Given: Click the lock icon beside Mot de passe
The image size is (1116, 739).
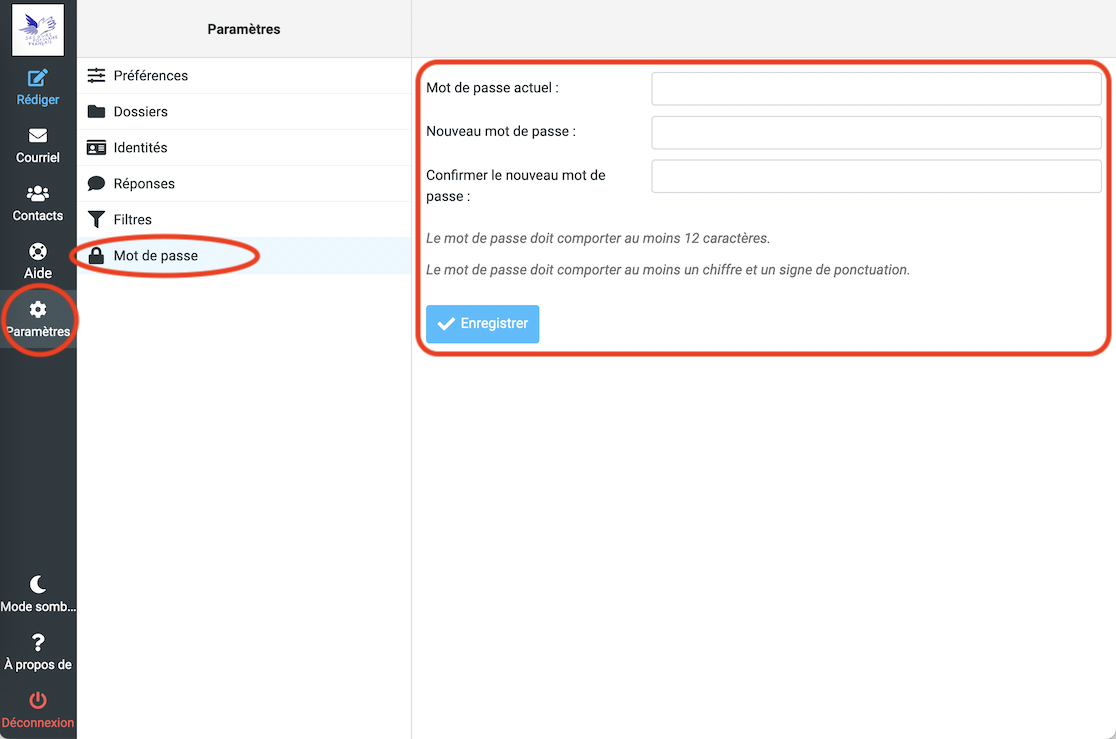Looking at the screenshot, I should click(96, 256).
